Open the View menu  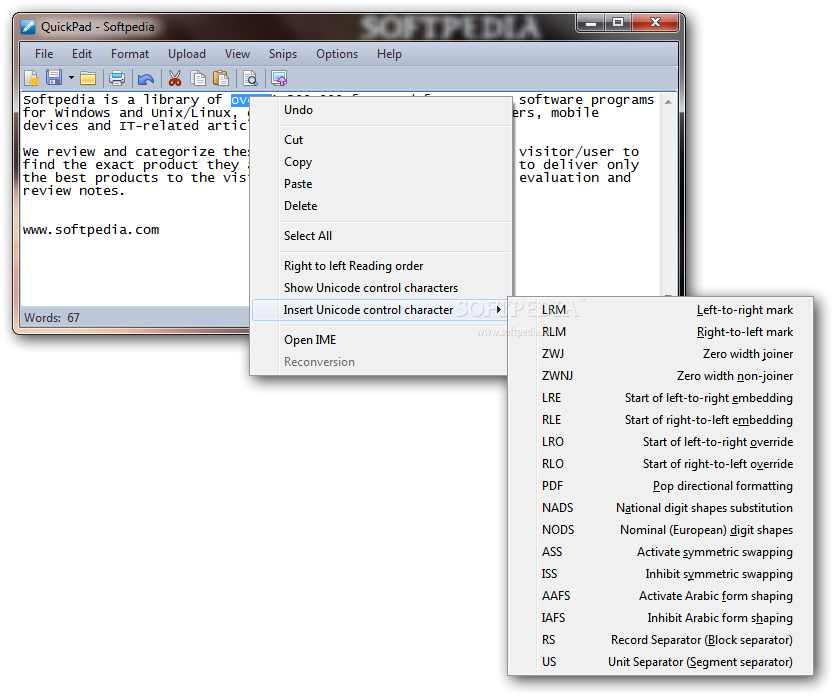(237, 54)
